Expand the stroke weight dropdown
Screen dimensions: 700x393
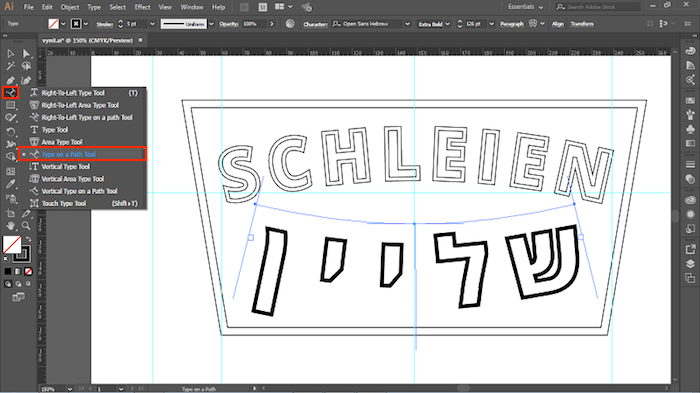point(152,24)
